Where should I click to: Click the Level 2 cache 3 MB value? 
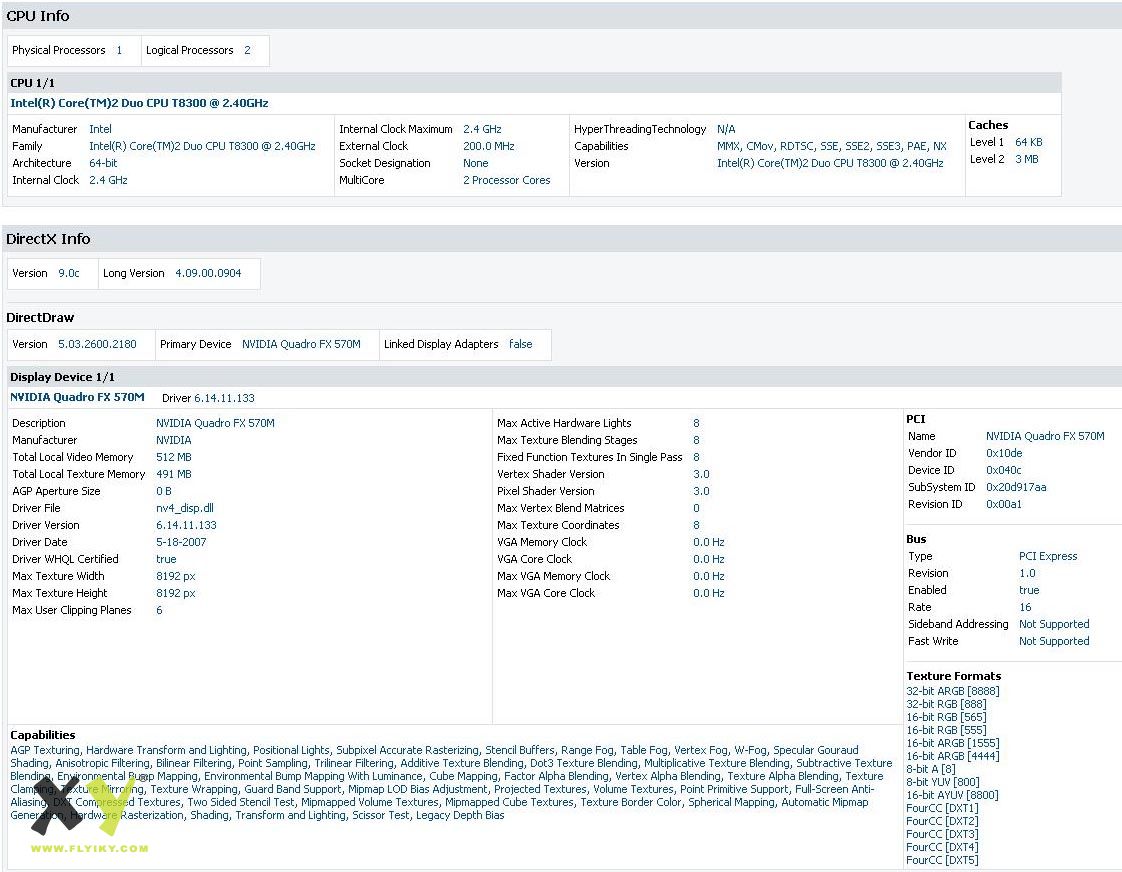(x=1026, y=159)
